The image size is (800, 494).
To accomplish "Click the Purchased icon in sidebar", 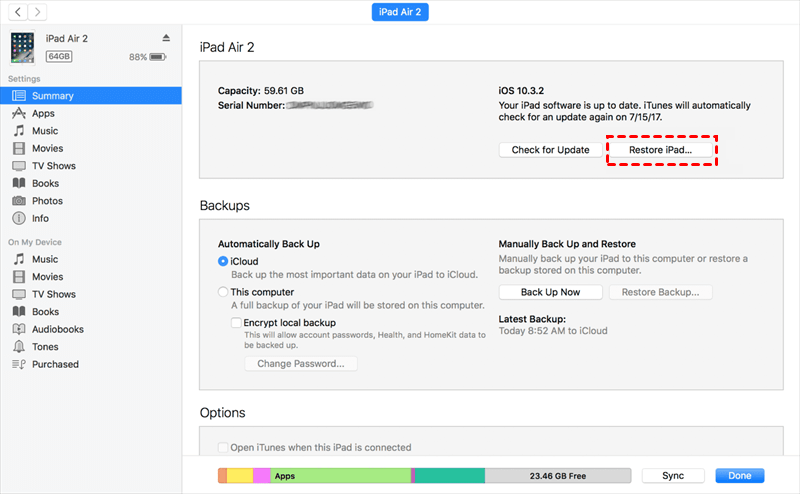I will coord(19,364).
